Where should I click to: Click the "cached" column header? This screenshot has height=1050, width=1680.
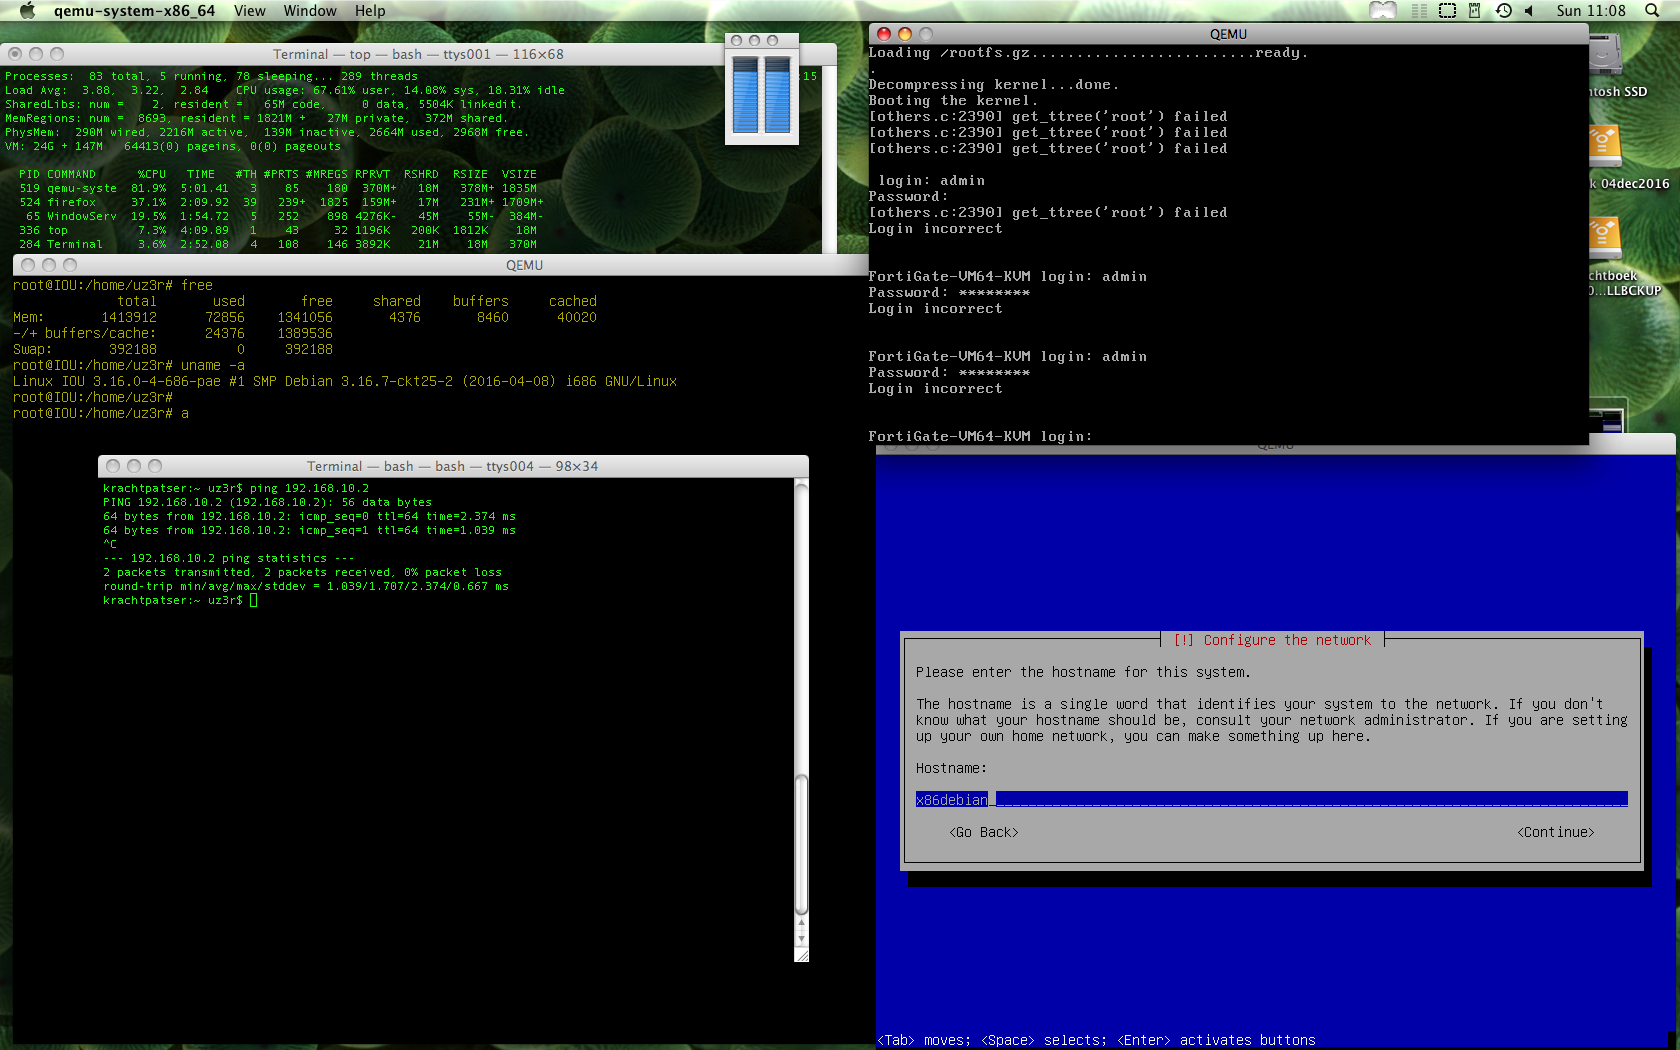[x=573, y=301]
